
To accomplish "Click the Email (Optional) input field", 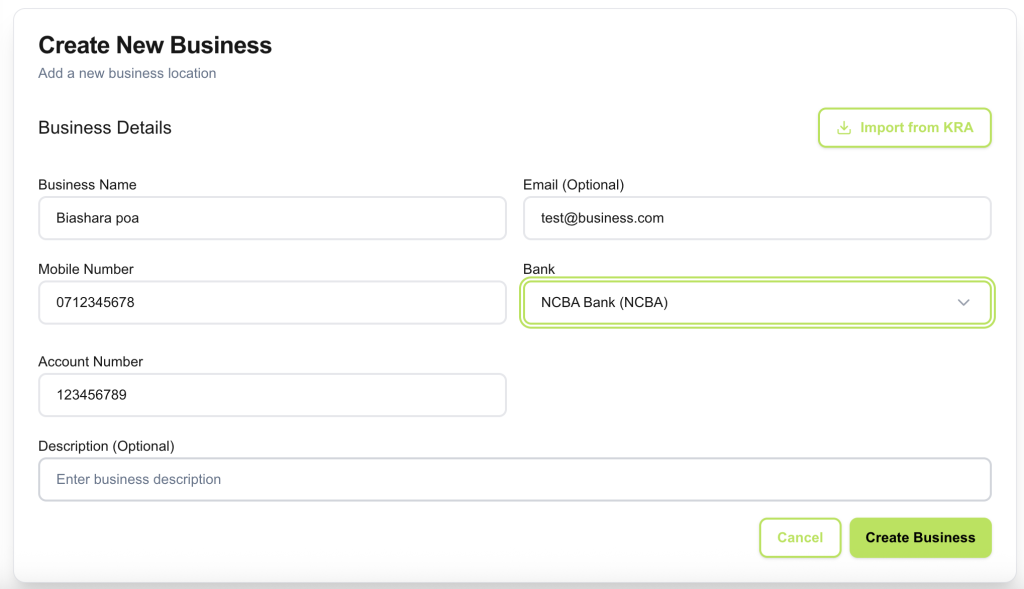I will pos(757,218).
